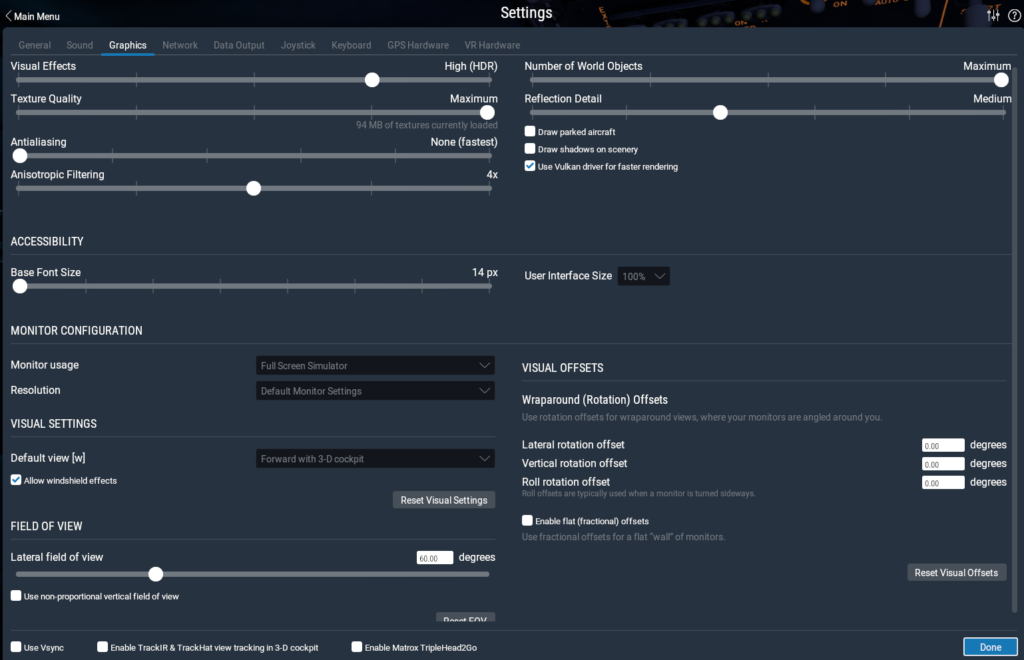1024x660 pixels.
Task: Enable flat (fractional) offsets checkbox
Action: (527, 521)
